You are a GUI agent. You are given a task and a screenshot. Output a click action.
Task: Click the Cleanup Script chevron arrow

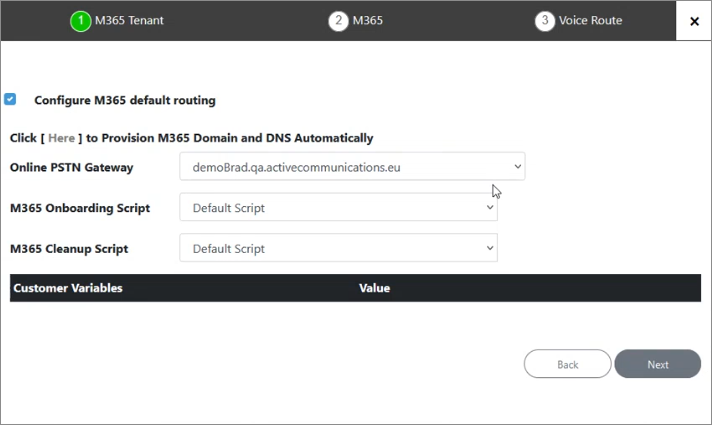[490, 248]
